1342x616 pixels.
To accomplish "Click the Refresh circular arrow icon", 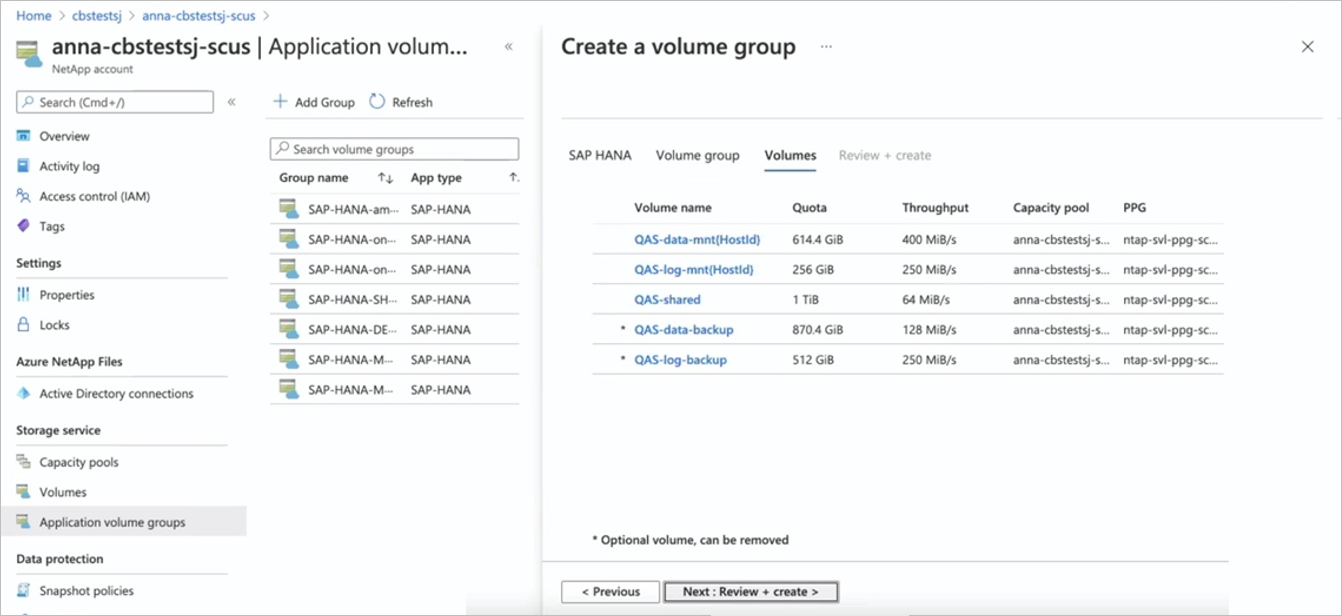I will pyautogui.click(x=377, y=102).
